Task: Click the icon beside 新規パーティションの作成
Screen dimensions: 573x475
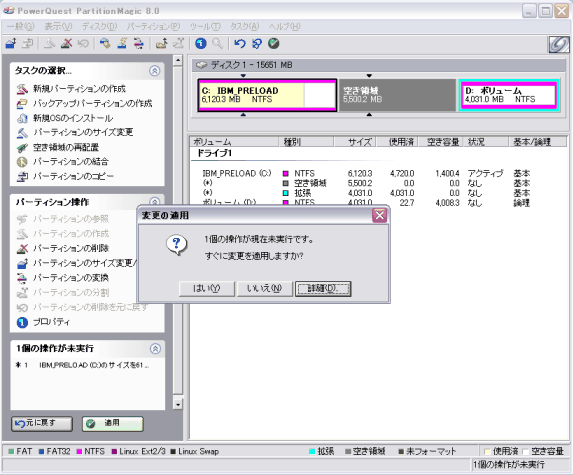Action: (22, 89)
